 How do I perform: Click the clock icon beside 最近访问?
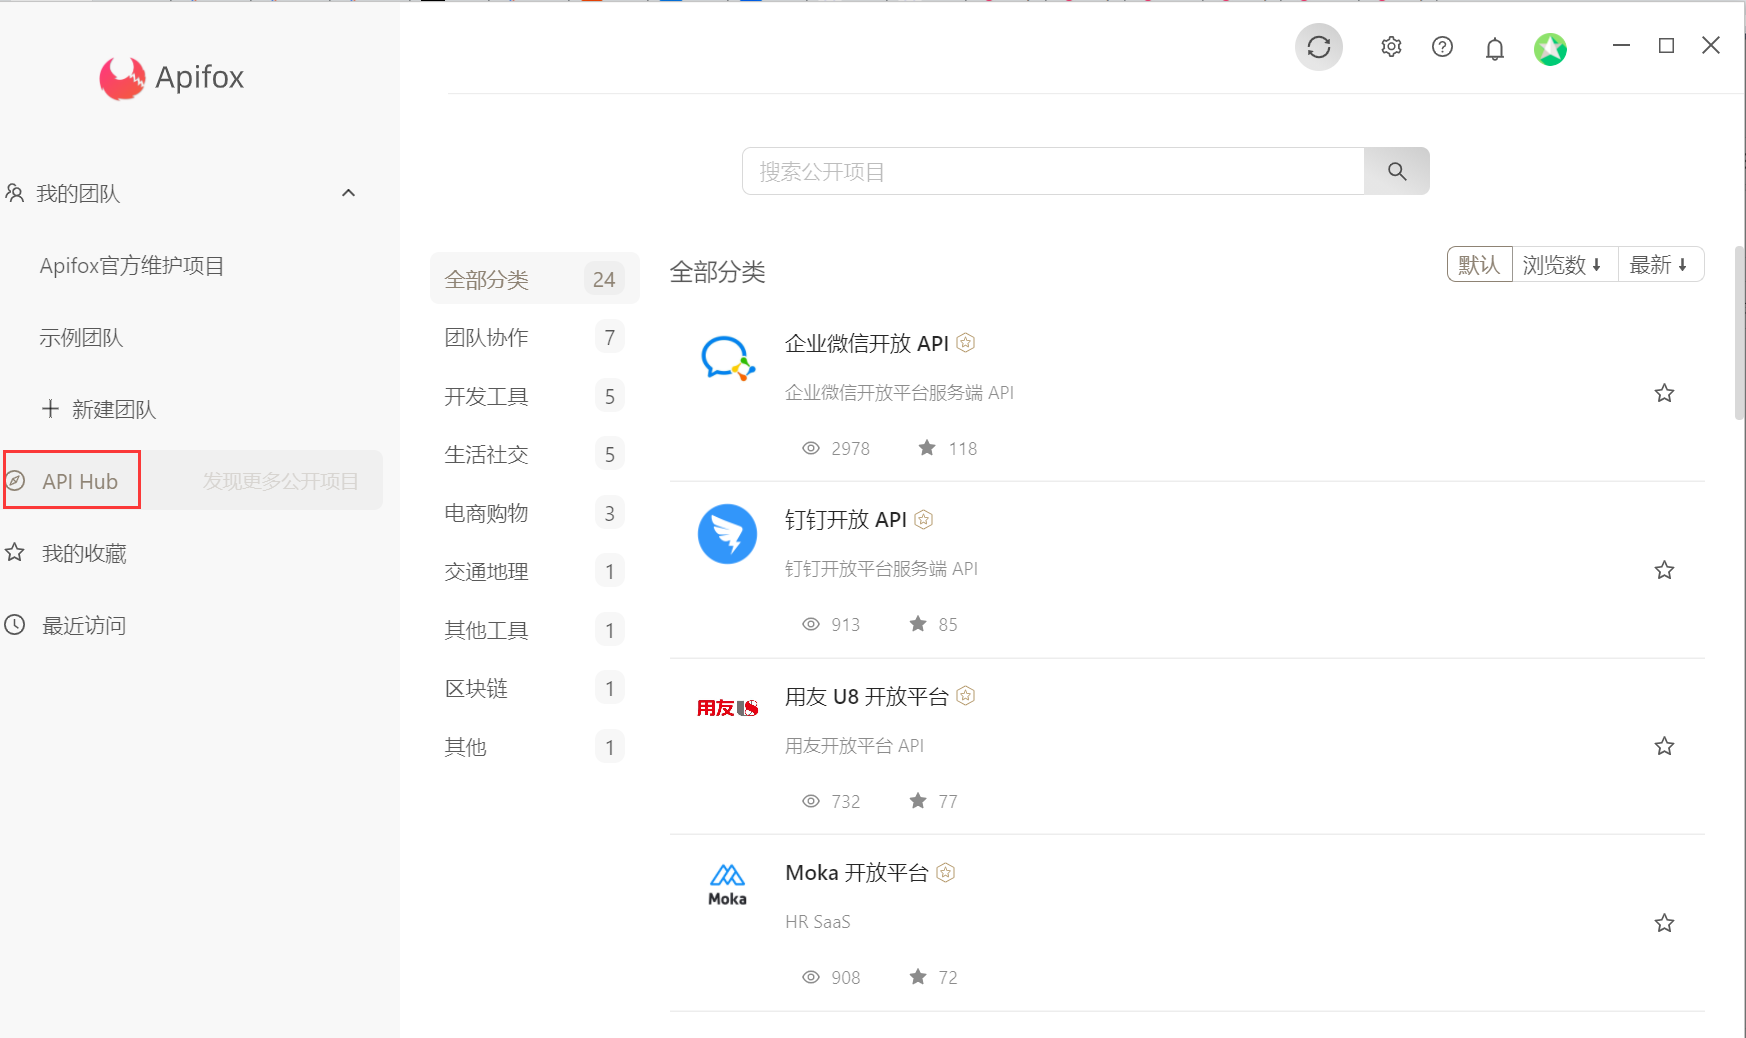coord(14,625)
